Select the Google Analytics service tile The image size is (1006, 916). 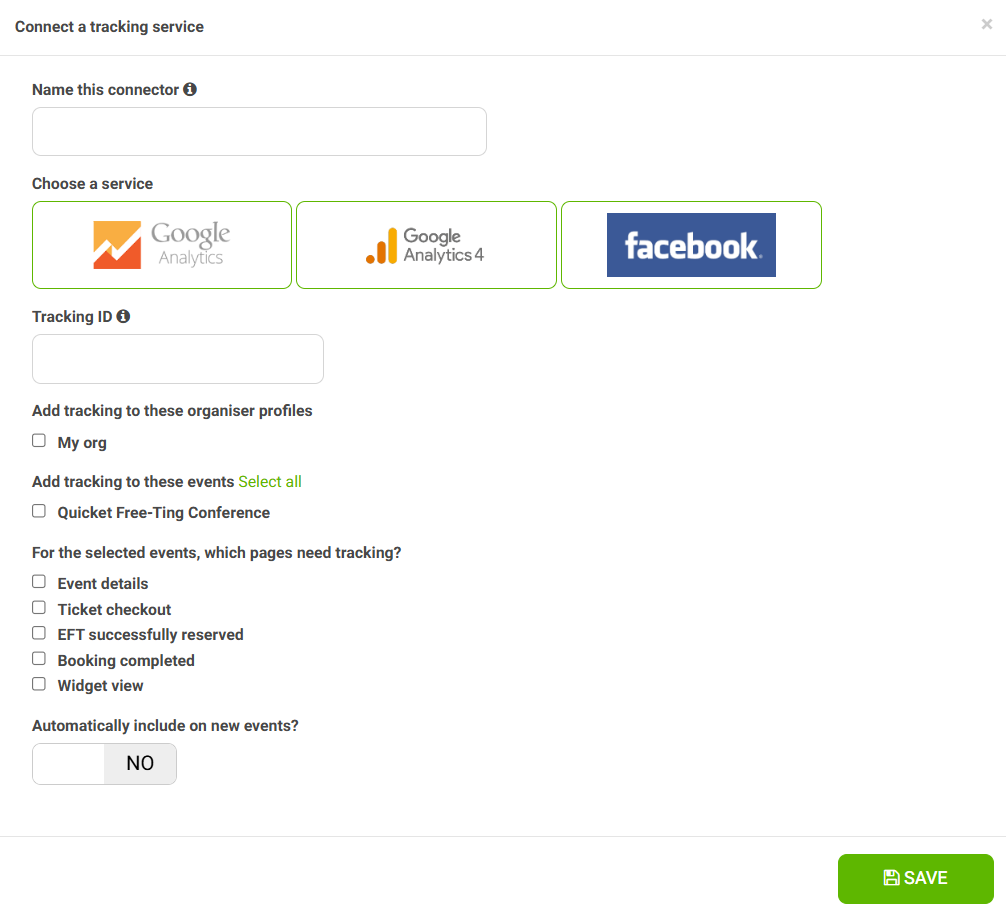click(x=162, y=245)
